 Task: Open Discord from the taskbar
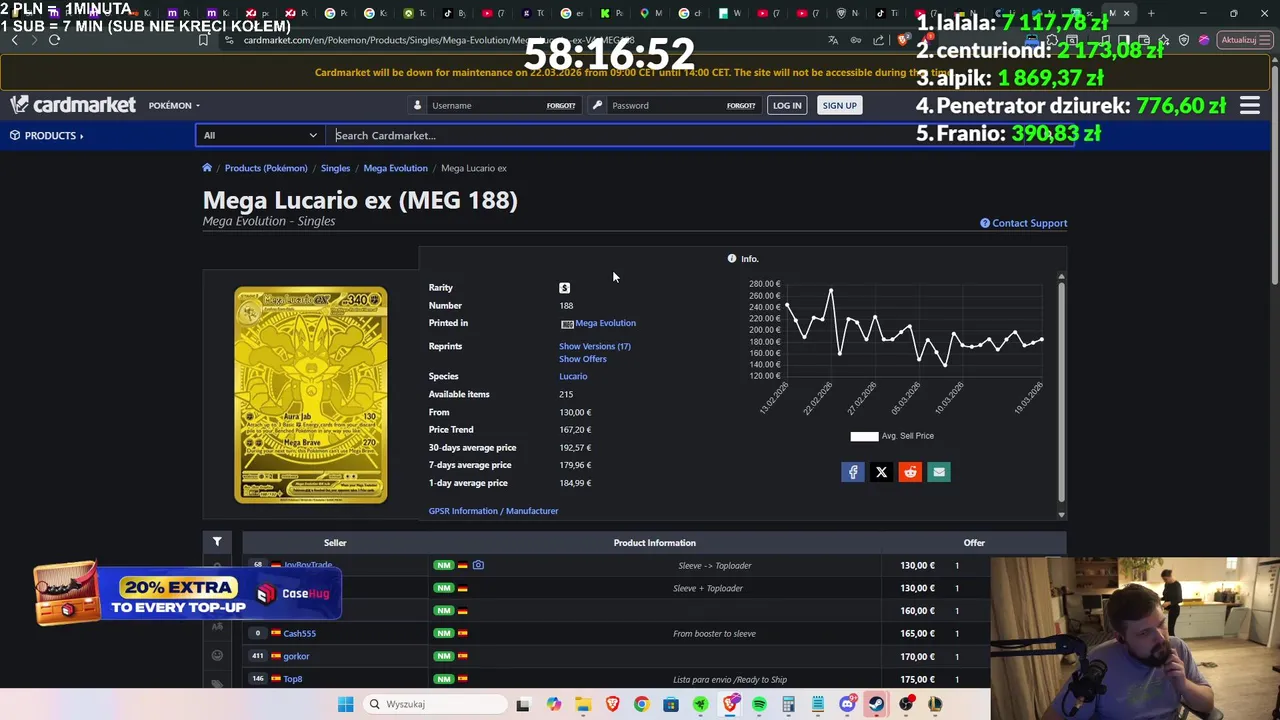pyautogui.click(x=847, y=704)
